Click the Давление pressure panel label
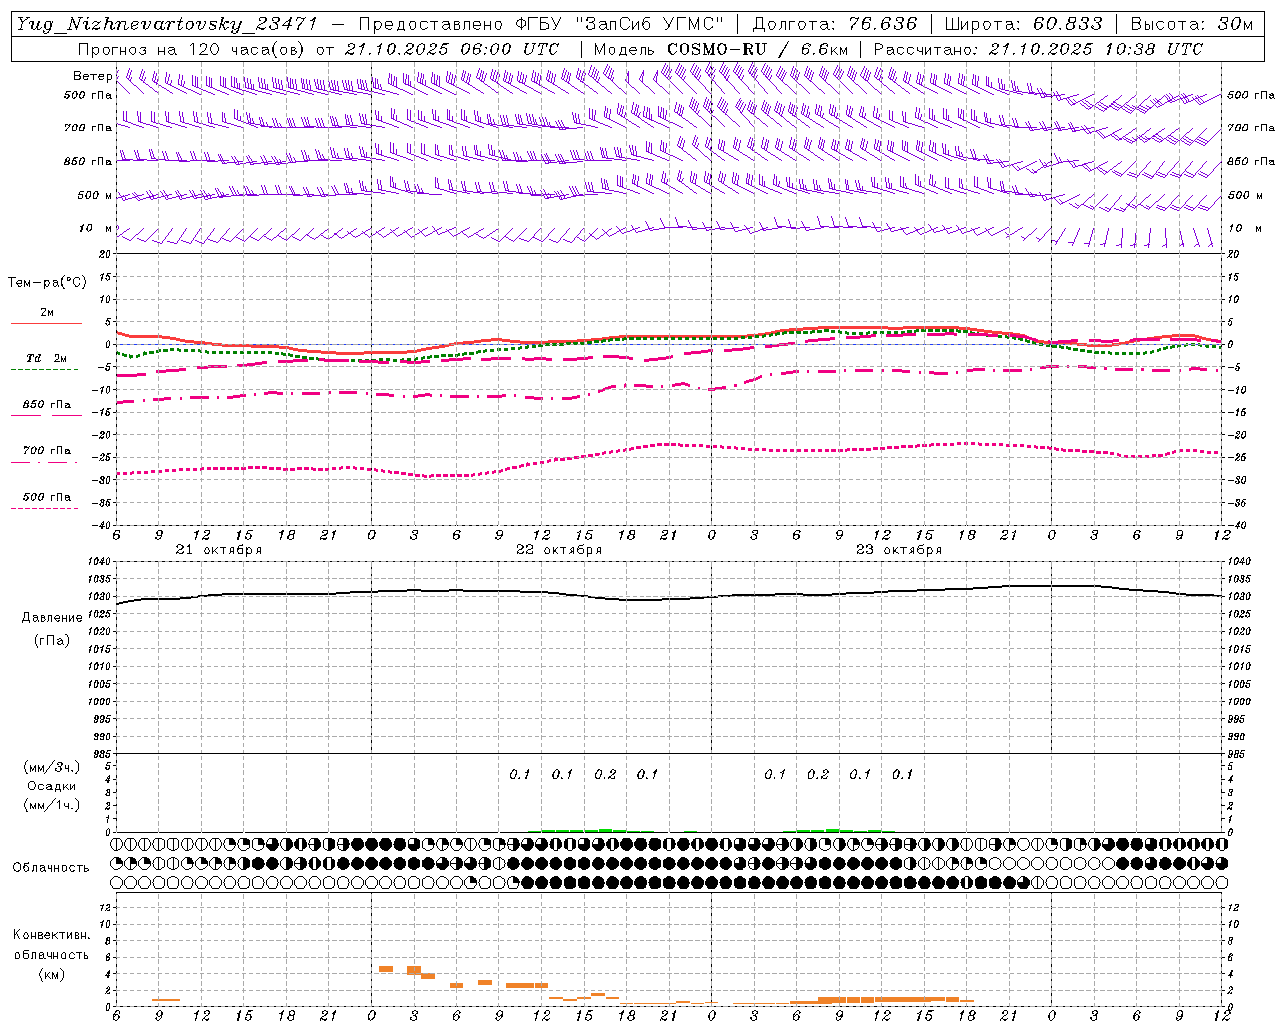1280x1024 pixels. coord(52,618)
